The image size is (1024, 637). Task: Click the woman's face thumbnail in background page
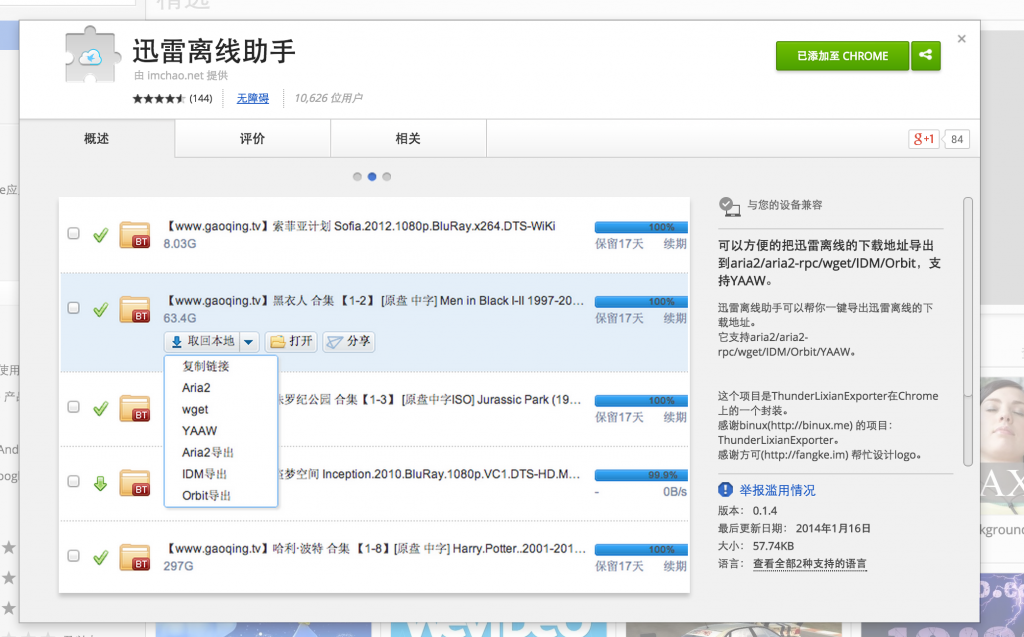tap(1002, 446)
